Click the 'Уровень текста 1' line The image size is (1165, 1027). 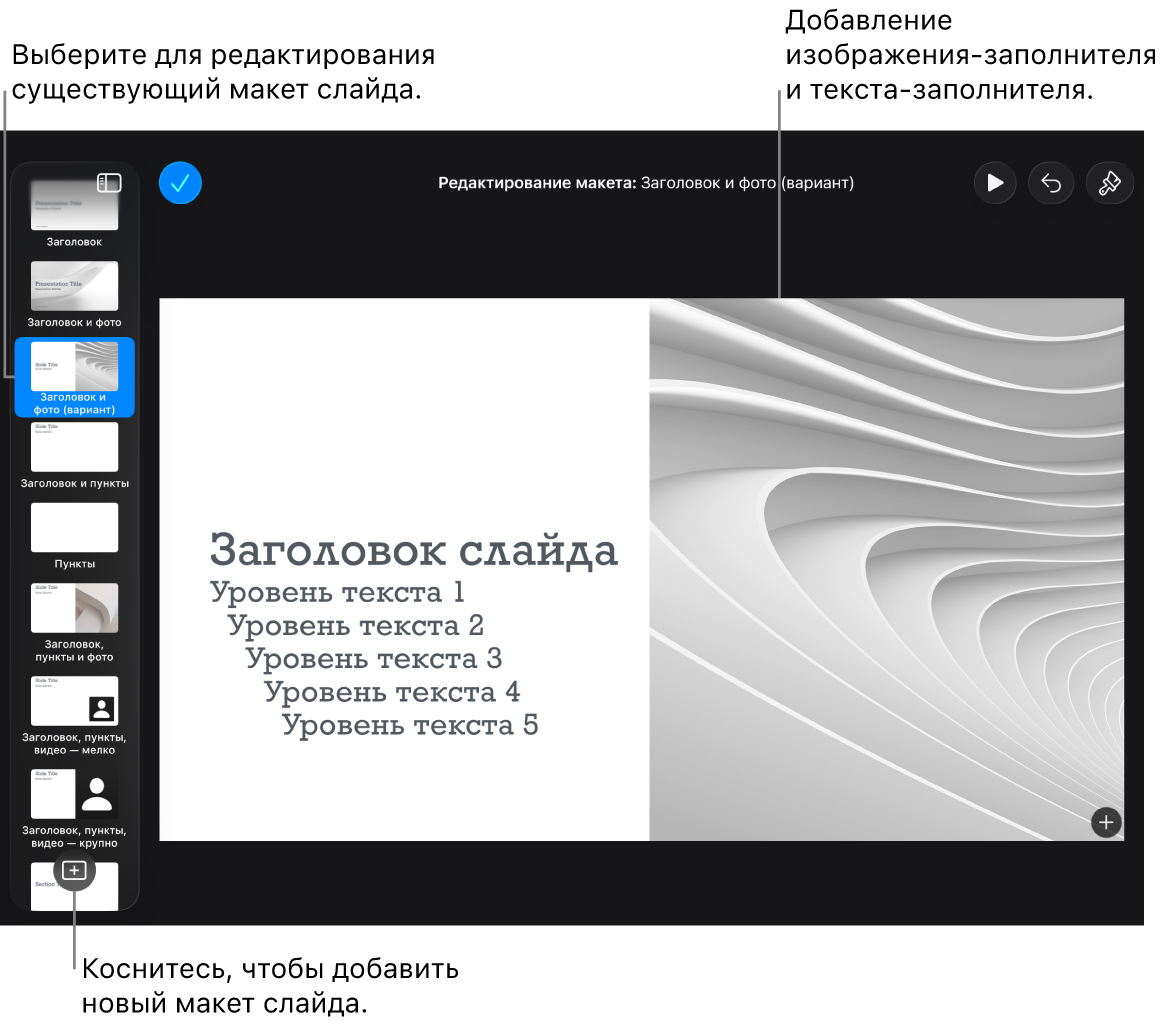click(x=337, y=592)
